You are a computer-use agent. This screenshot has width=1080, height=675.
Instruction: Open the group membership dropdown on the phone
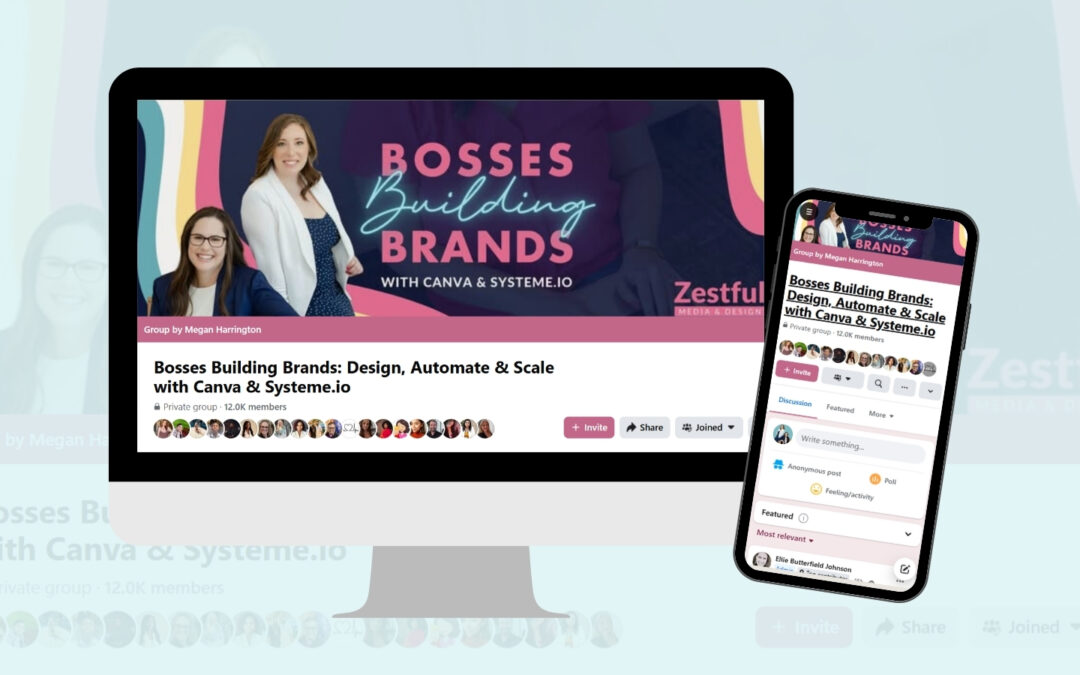[842, 377]
